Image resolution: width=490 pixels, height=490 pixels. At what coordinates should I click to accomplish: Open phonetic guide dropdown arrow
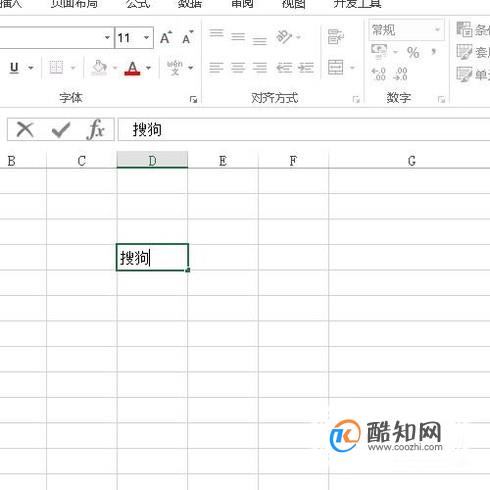click(191, 68)
